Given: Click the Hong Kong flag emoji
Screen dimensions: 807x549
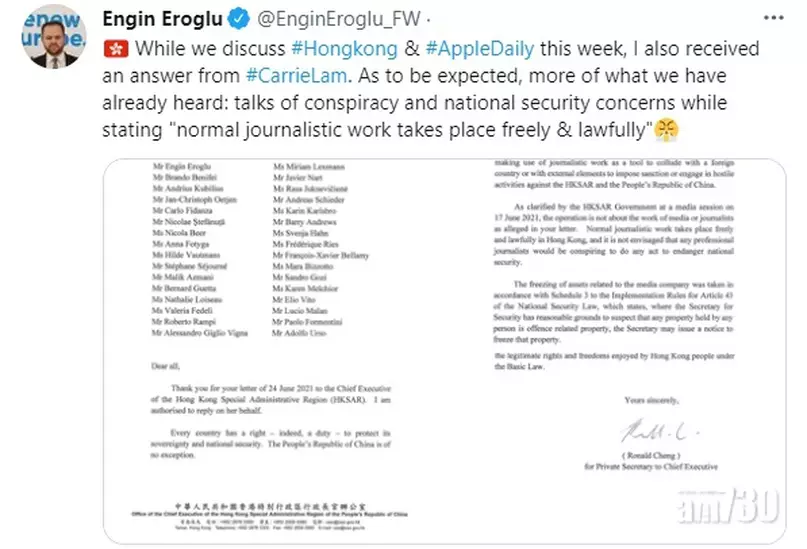Looking at the screenshot, I should pos(116,49).
